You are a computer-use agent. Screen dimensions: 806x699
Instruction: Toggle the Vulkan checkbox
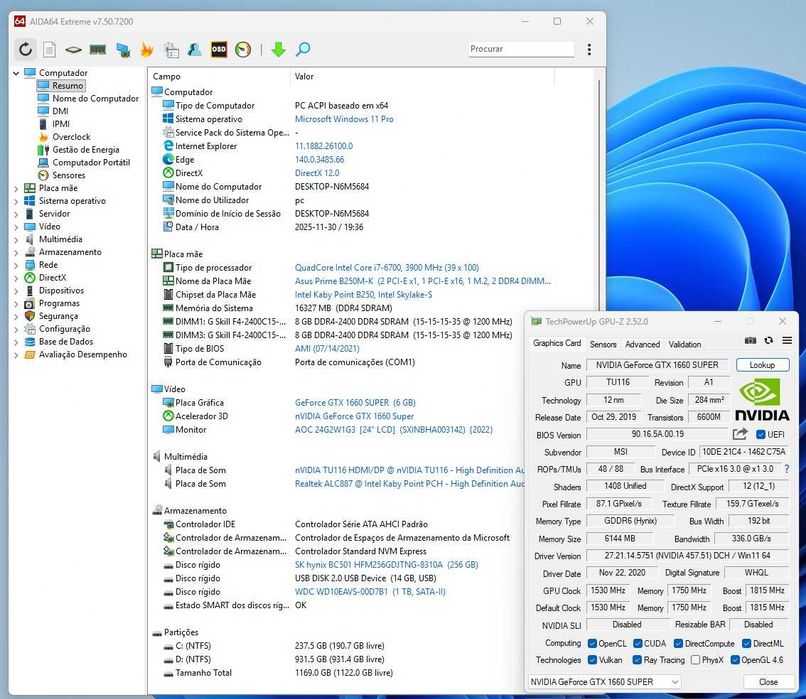click(592, 659)
